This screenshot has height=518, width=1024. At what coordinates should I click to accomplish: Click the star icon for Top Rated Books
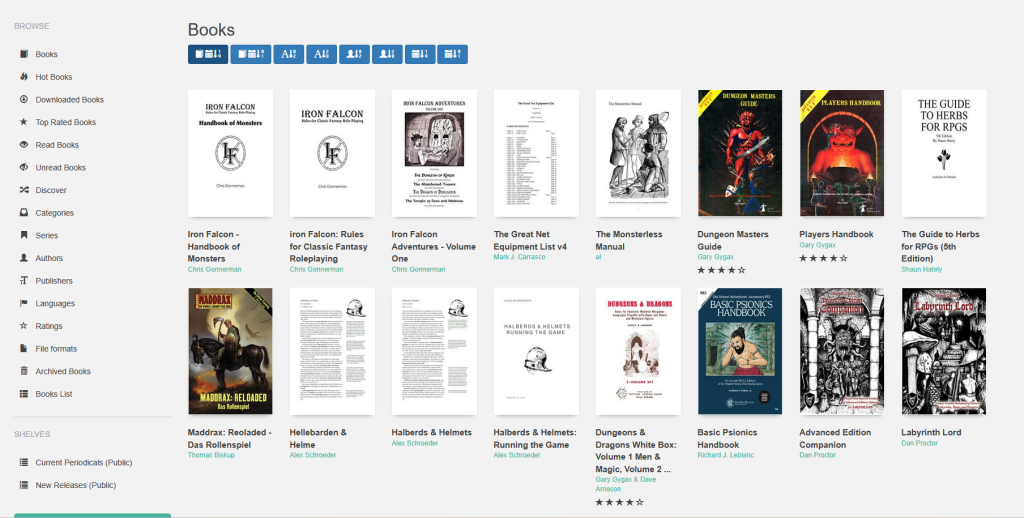[x=24, y=122]
